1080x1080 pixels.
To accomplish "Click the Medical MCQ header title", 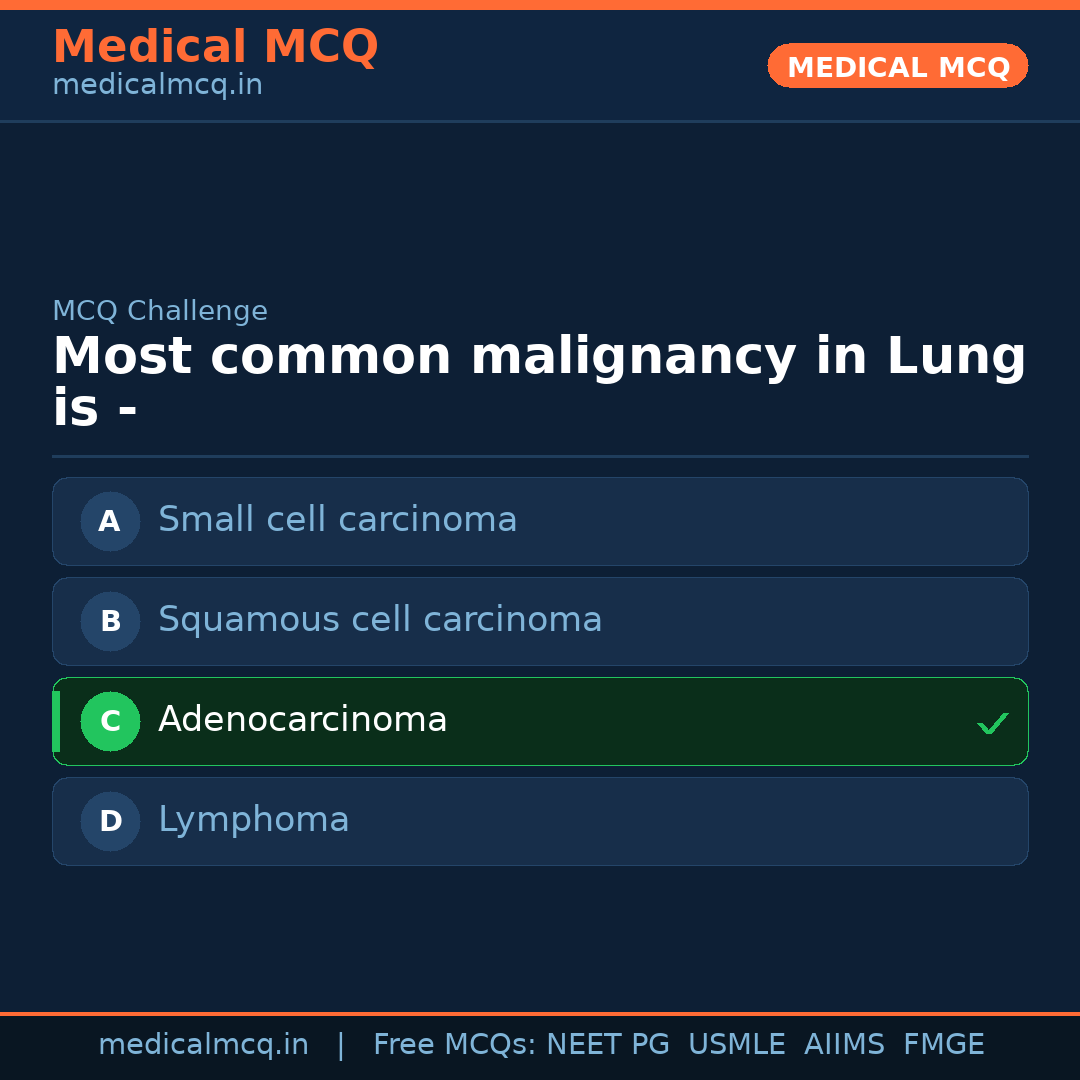I will [x=215, y=47].
